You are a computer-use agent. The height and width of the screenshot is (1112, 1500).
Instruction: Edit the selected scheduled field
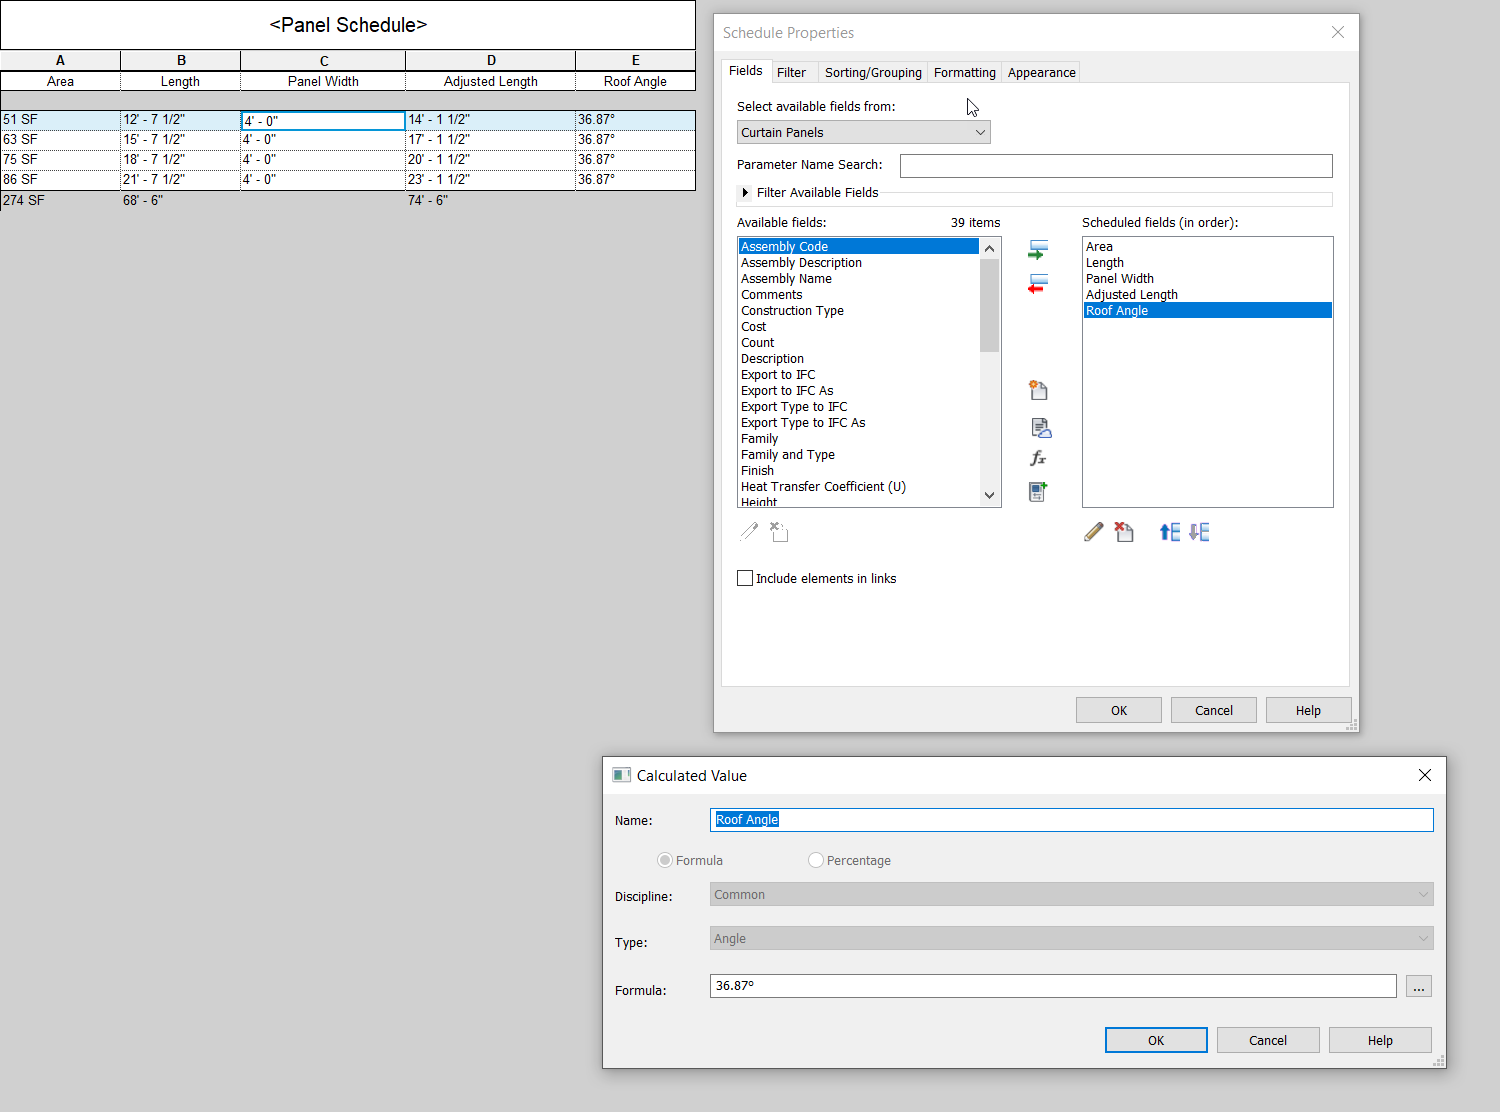click(x=1093, y=531)
